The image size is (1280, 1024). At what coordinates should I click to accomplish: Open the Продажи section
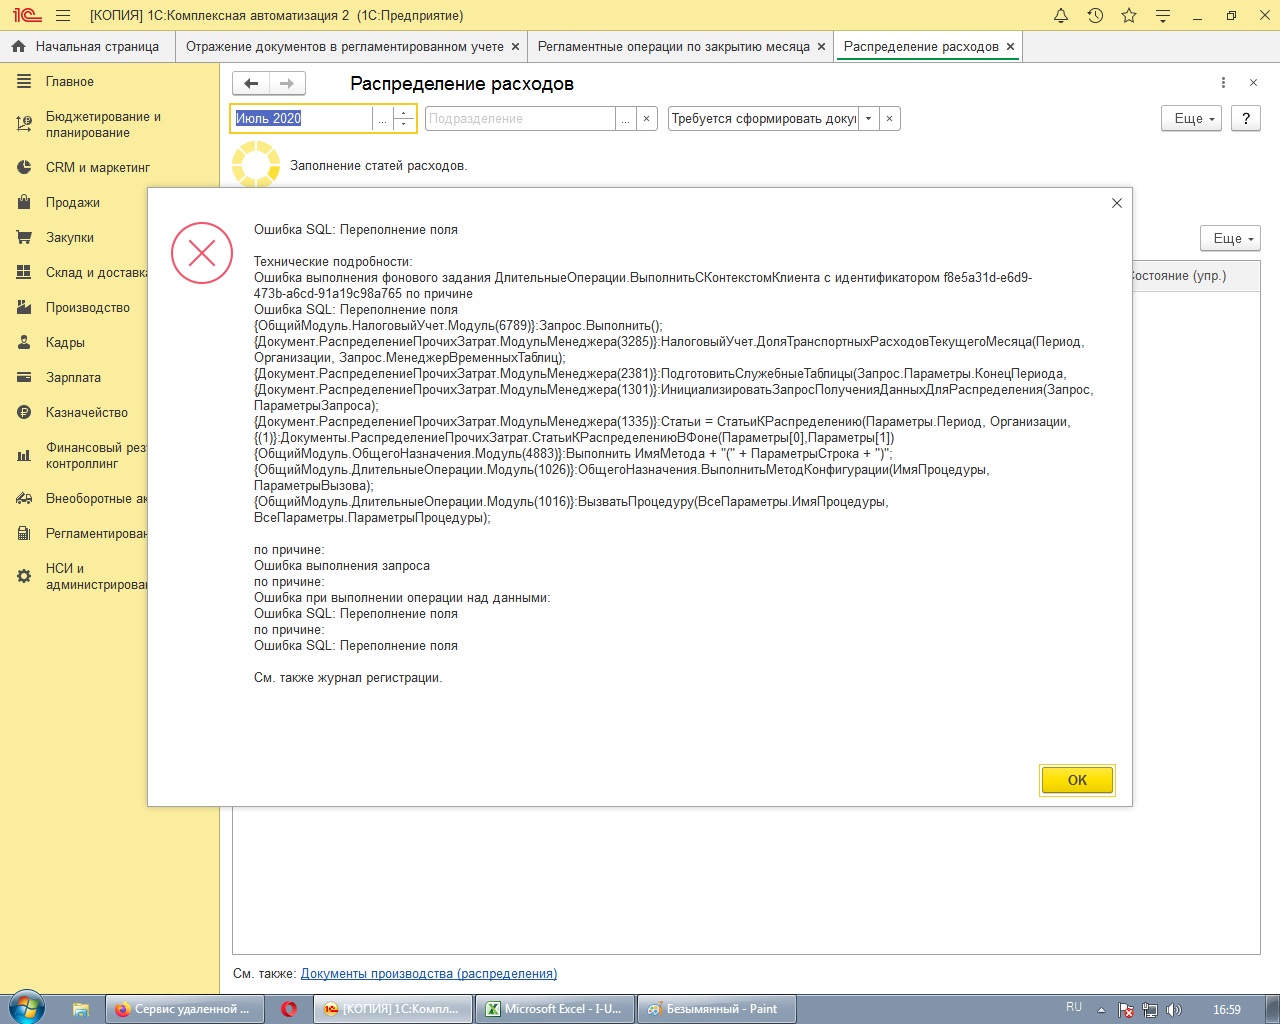[72, 203]
